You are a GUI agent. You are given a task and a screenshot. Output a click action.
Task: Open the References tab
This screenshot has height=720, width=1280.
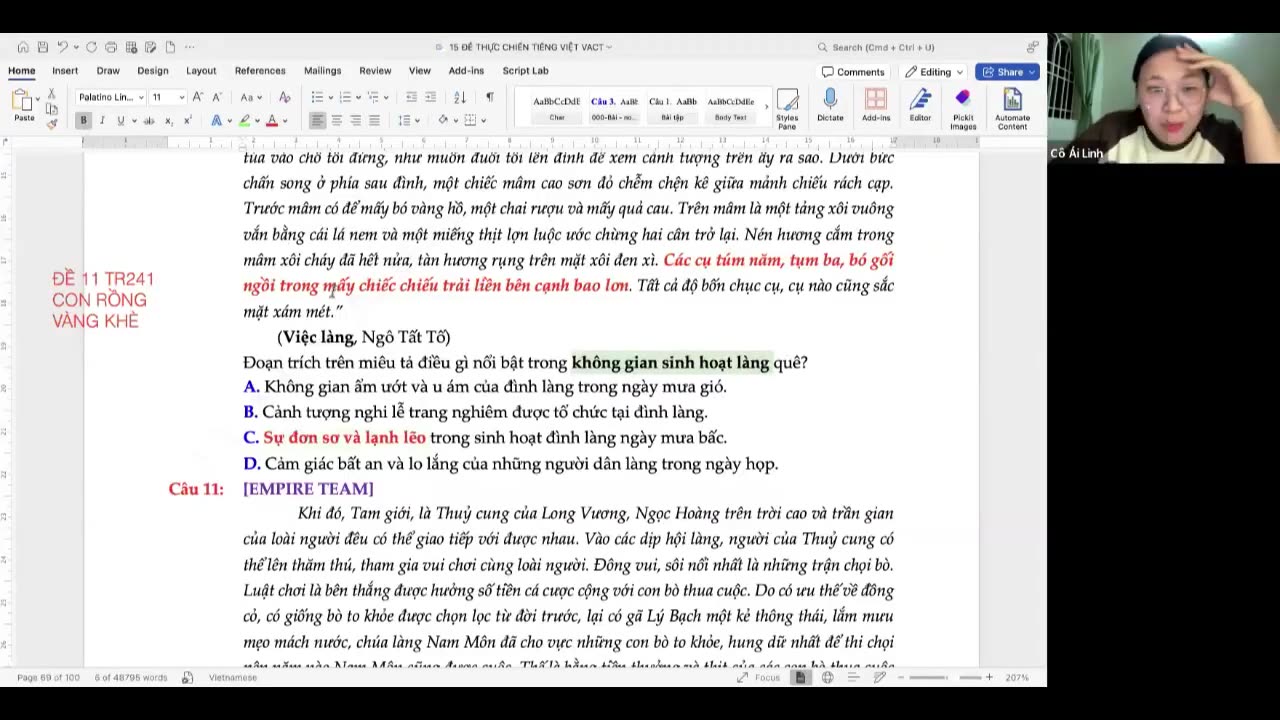tap(260, 71)
